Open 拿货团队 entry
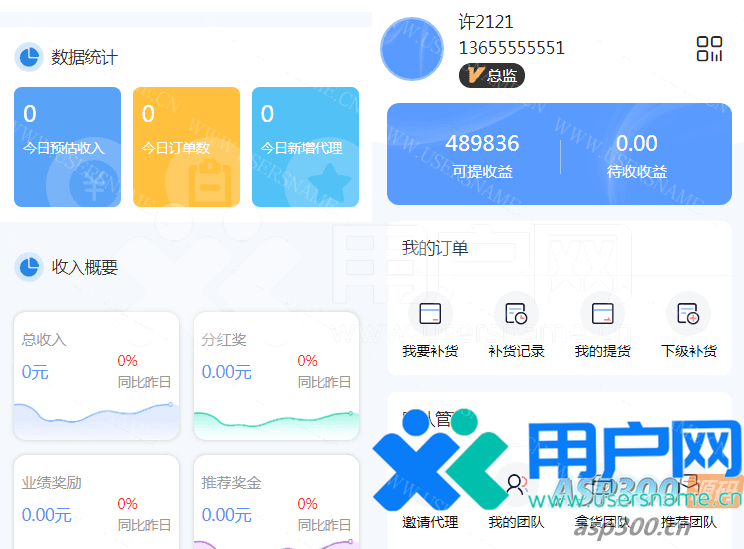The height and width of the screenshot is (549, 744). pos(602,522)
